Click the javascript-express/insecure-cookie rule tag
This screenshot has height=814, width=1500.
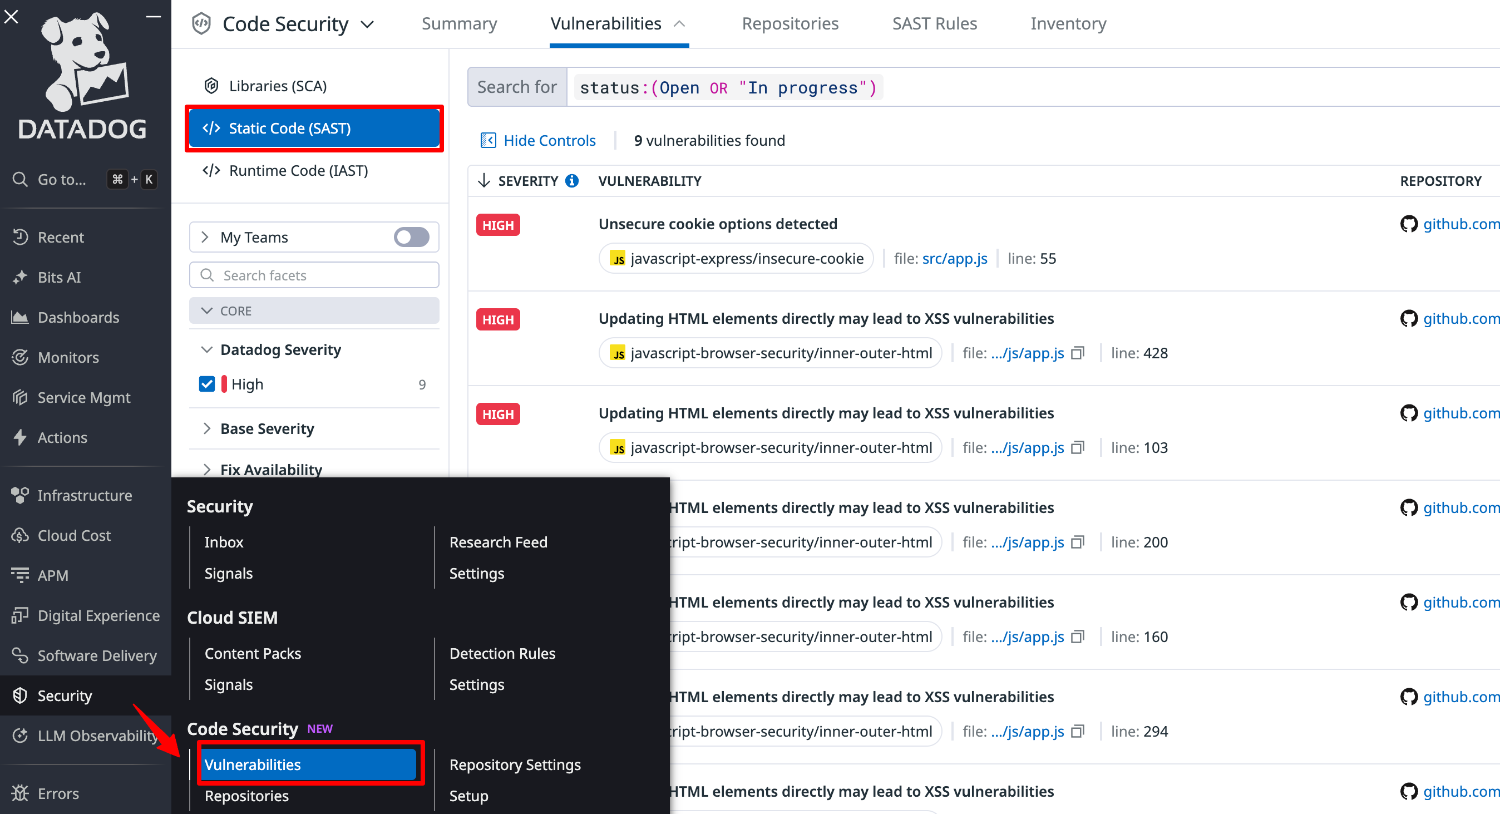click(736, 259)
